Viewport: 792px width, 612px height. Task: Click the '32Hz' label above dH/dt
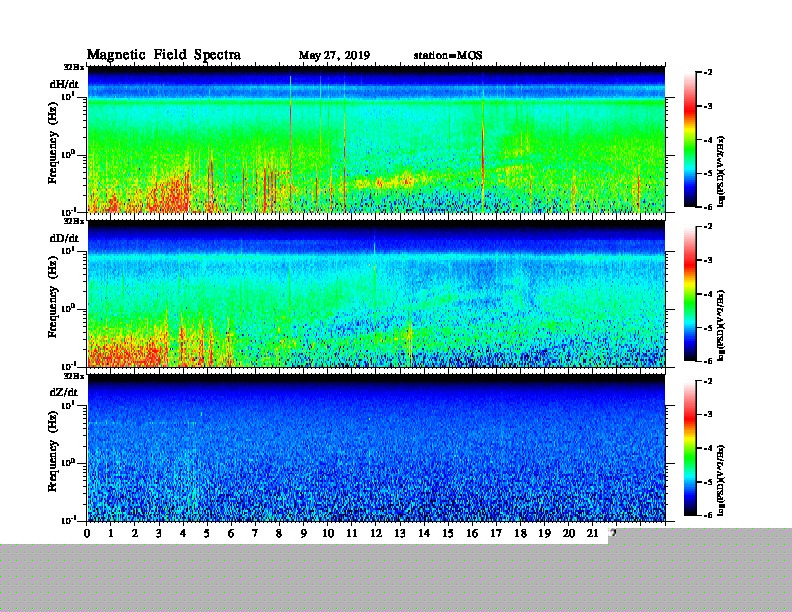click(x=74, y=67)
